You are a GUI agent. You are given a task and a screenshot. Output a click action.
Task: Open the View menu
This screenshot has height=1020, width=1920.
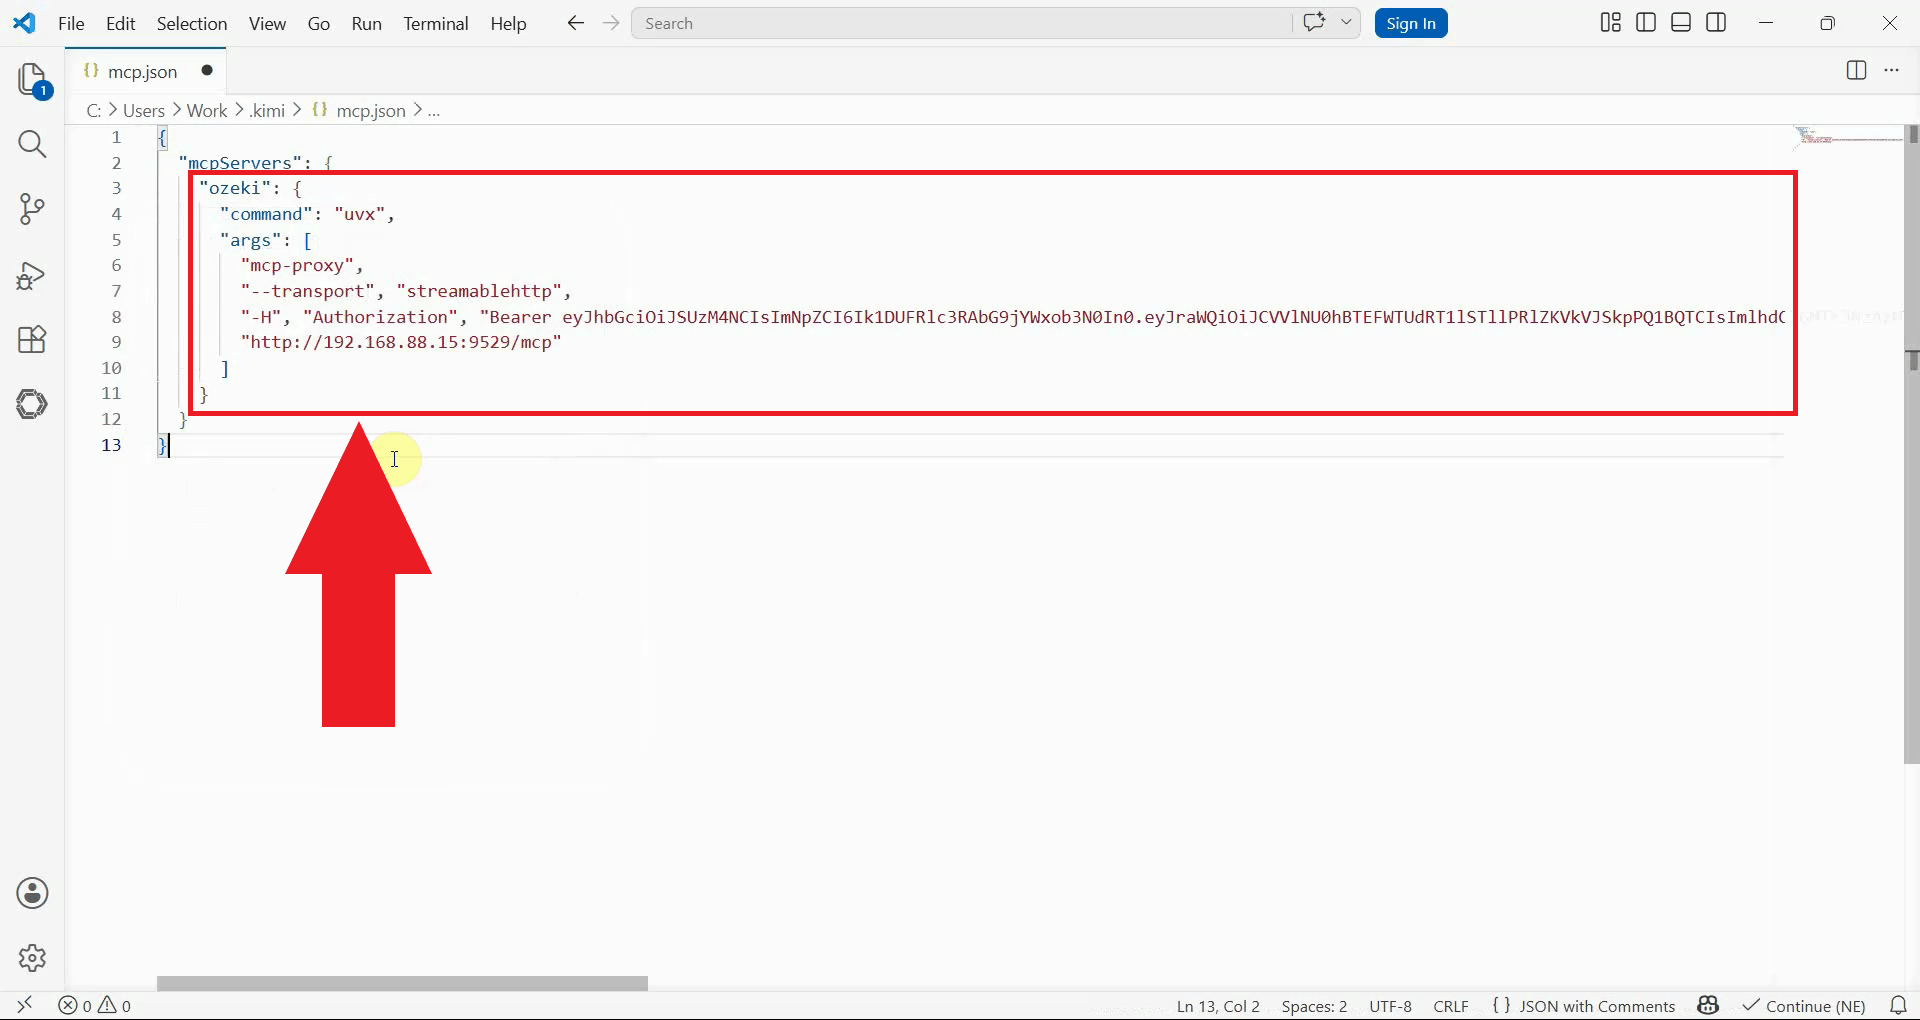tap(267, 23)
